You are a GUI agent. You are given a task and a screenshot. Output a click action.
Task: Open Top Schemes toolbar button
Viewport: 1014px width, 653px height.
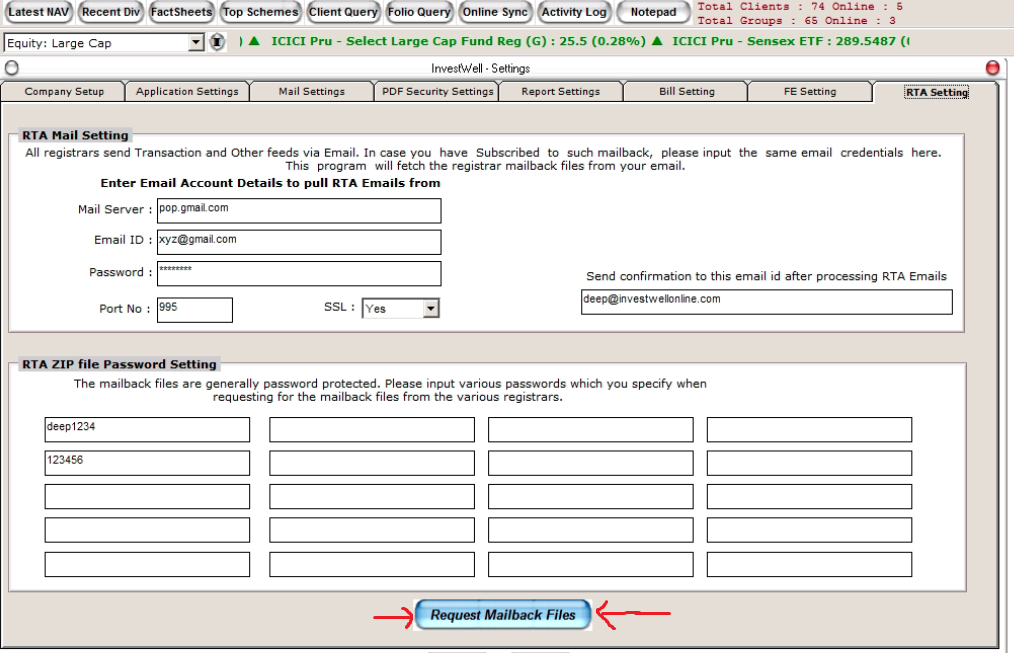click(x=261, y=12)
